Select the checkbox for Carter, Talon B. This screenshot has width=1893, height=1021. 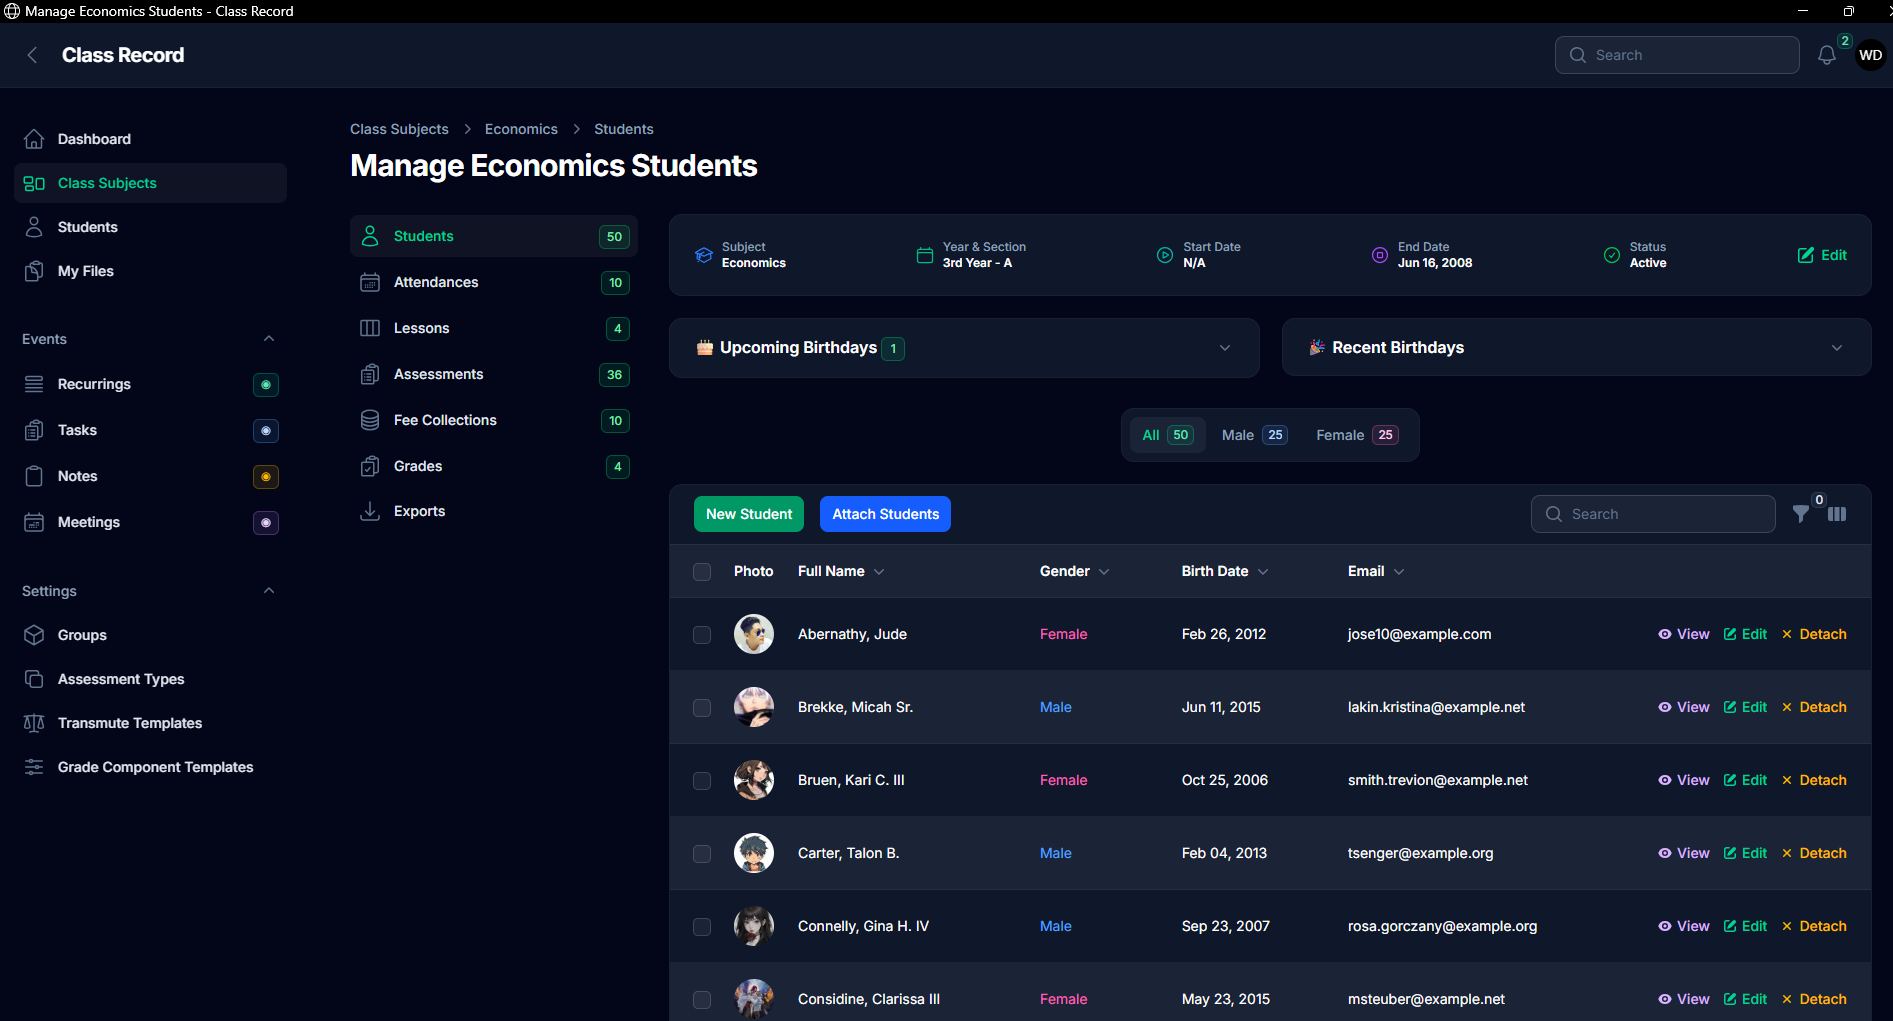pyautogui.click(x=702, y=854)
